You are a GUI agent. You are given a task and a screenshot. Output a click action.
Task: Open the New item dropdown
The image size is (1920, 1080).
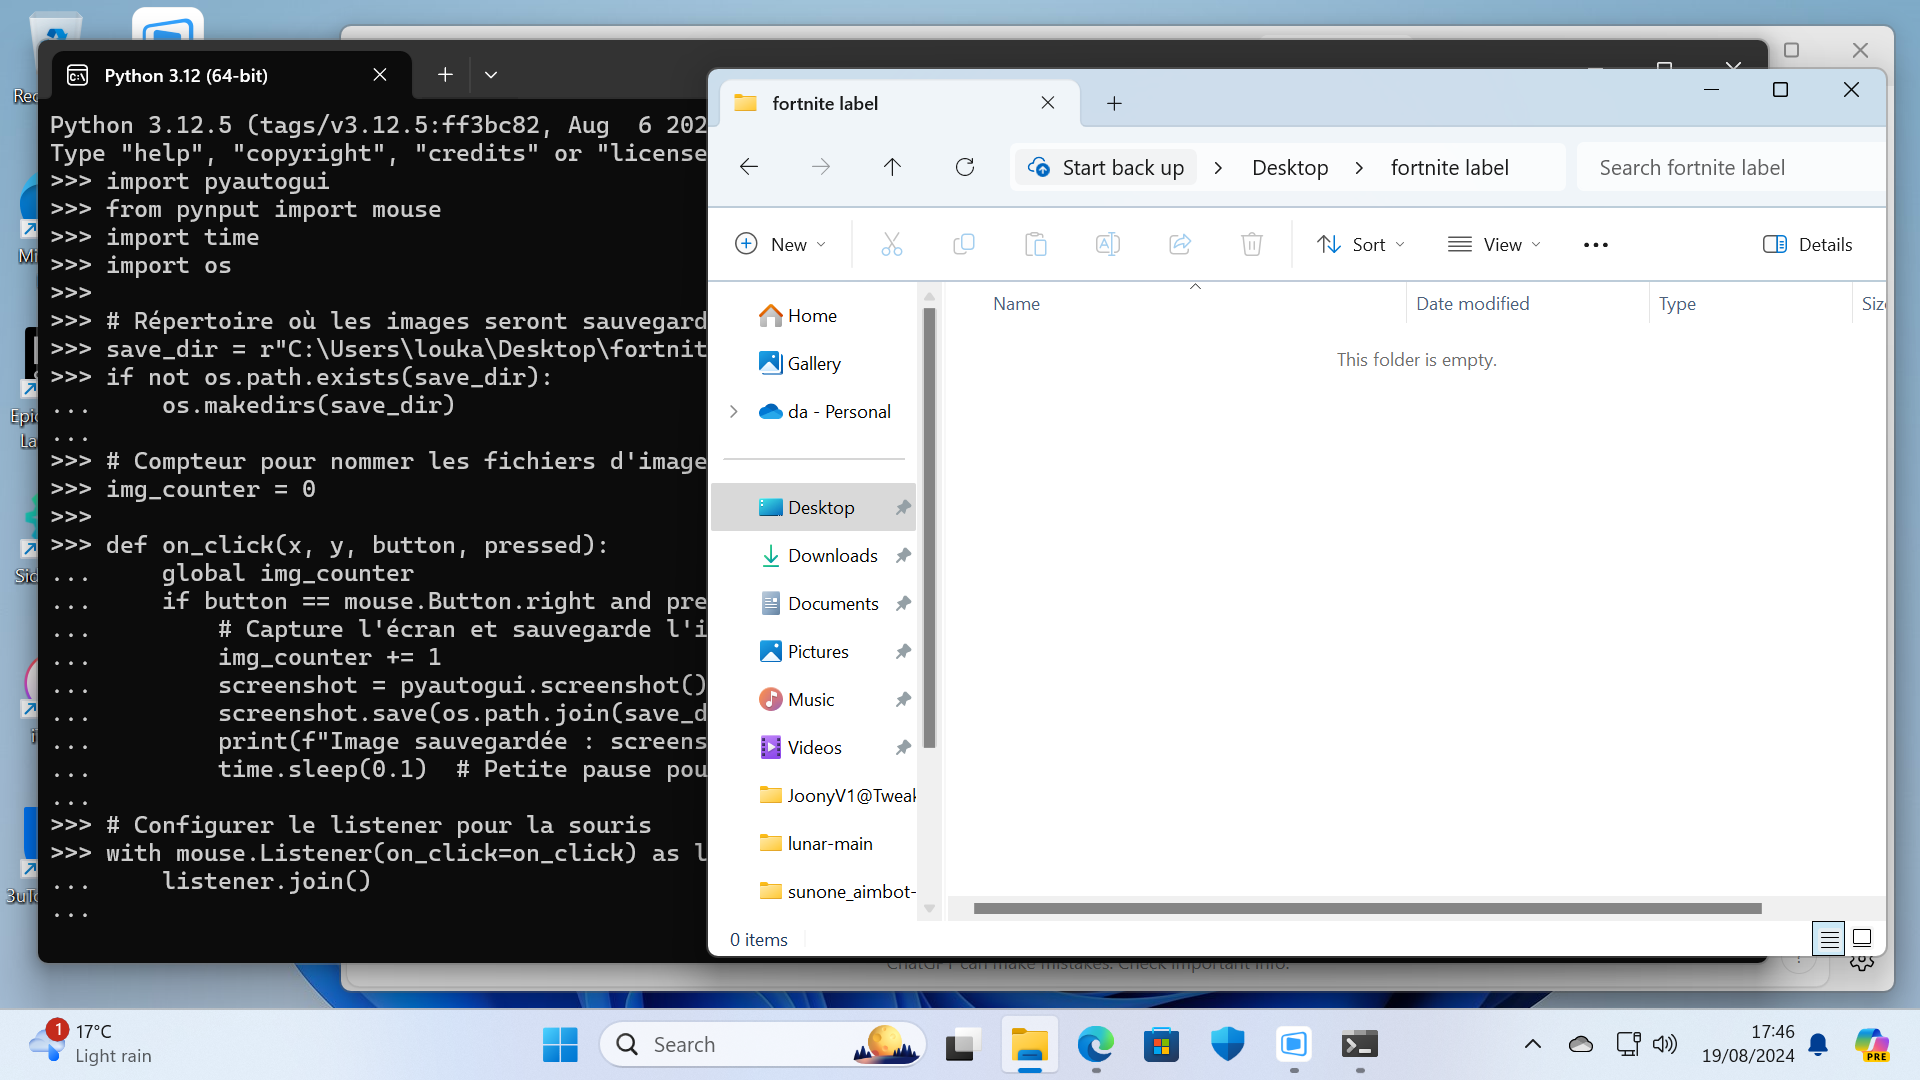click(780, 244)
